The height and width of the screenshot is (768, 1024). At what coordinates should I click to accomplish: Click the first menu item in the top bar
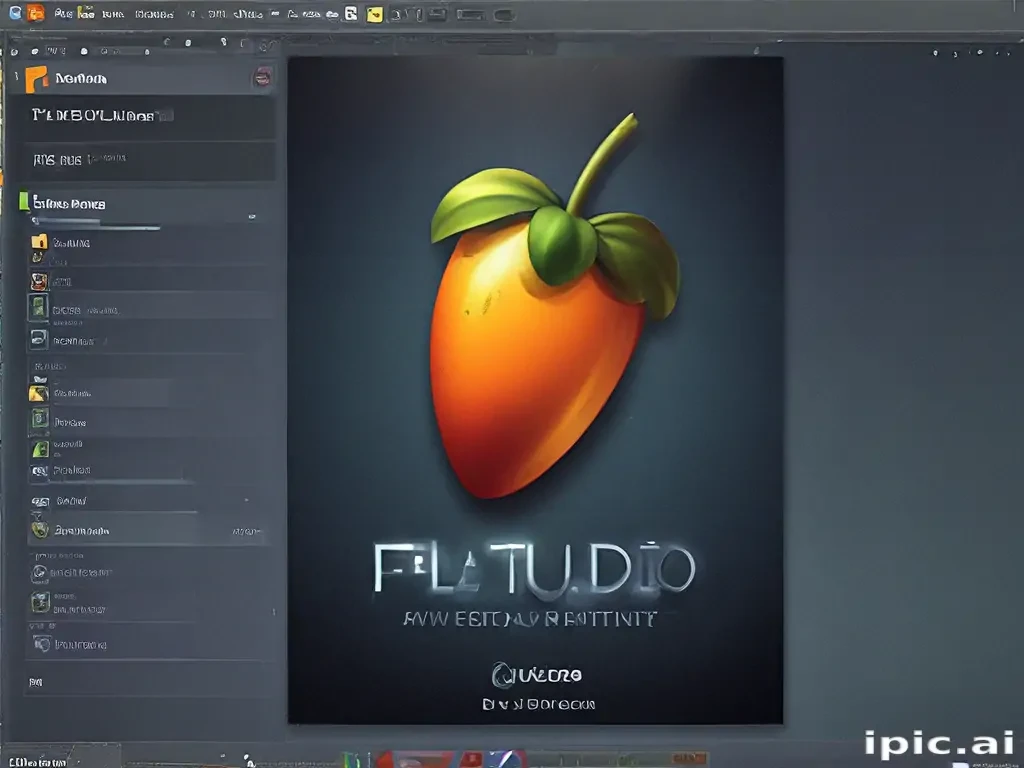[x=63, y=13]
